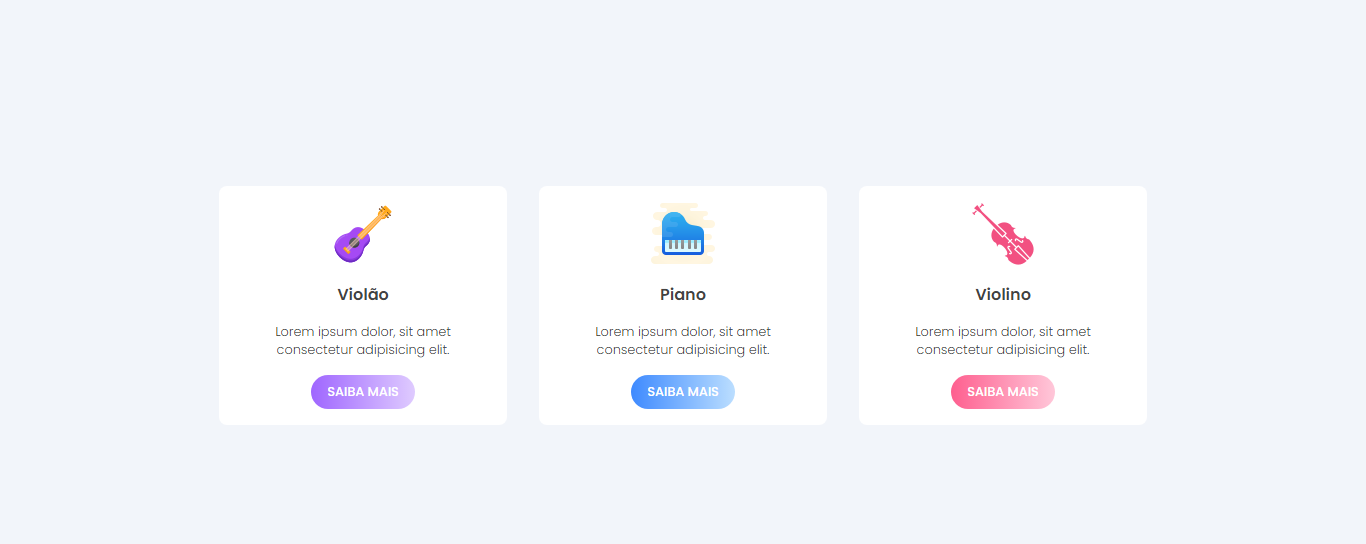Select the Piano card title
1366x544 pixels.
click(x=683, y=295)
